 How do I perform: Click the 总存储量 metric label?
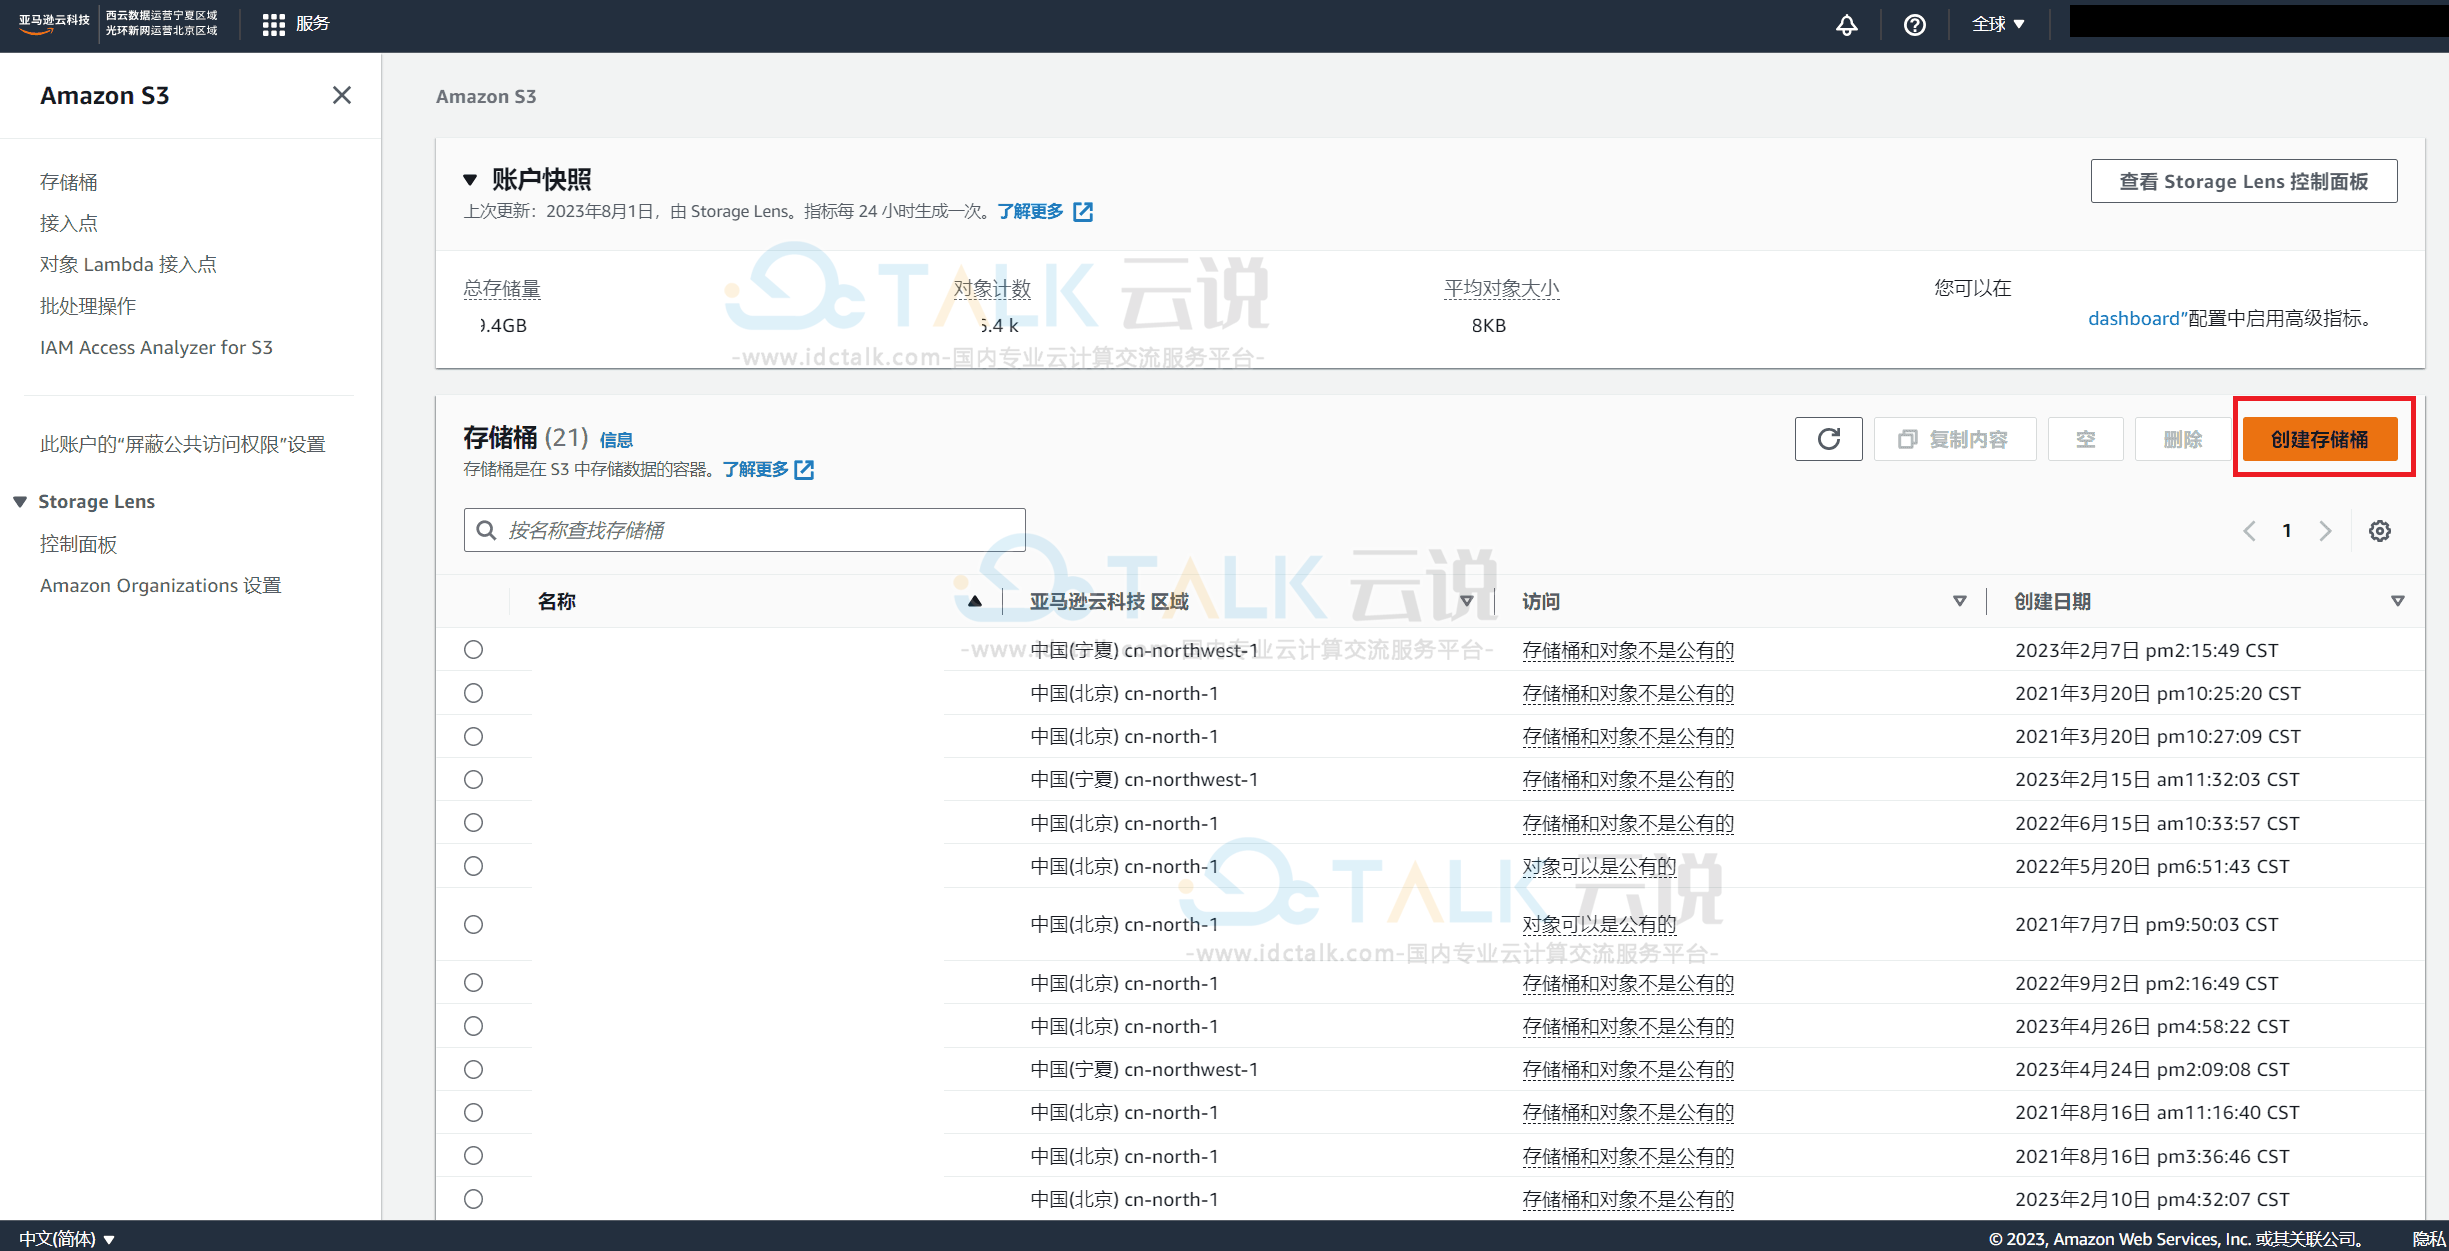[501, 288]
